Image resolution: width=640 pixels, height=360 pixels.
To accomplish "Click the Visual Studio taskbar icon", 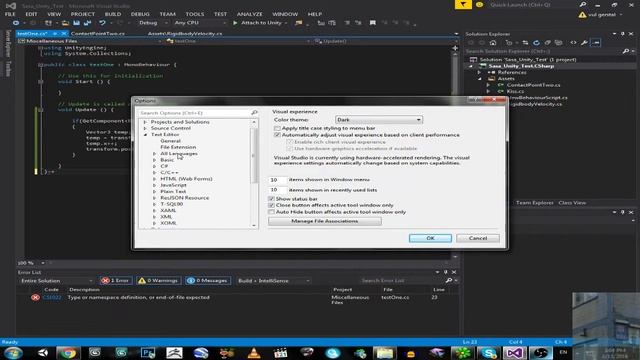I will click(x=514, y=353).
